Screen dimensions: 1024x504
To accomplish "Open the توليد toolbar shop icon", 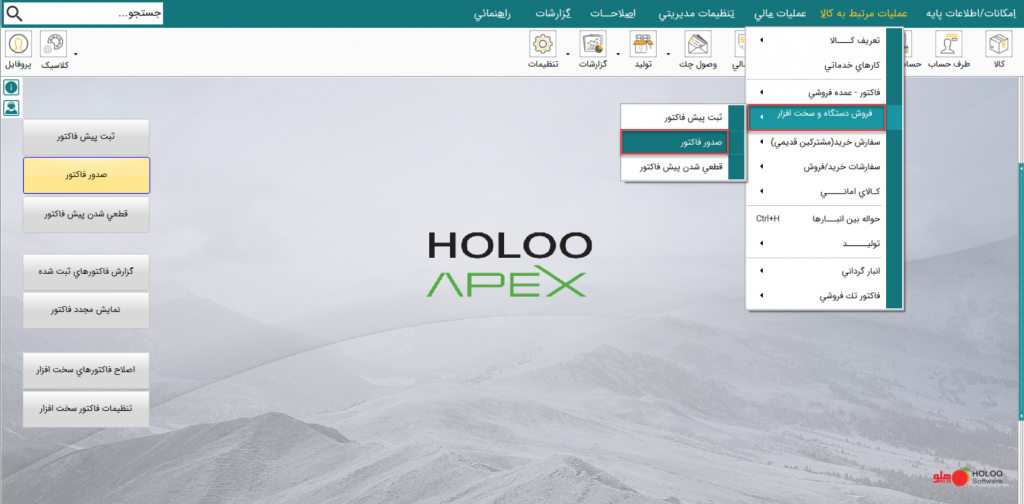I will pyautogui.click(x=643, y=44).
